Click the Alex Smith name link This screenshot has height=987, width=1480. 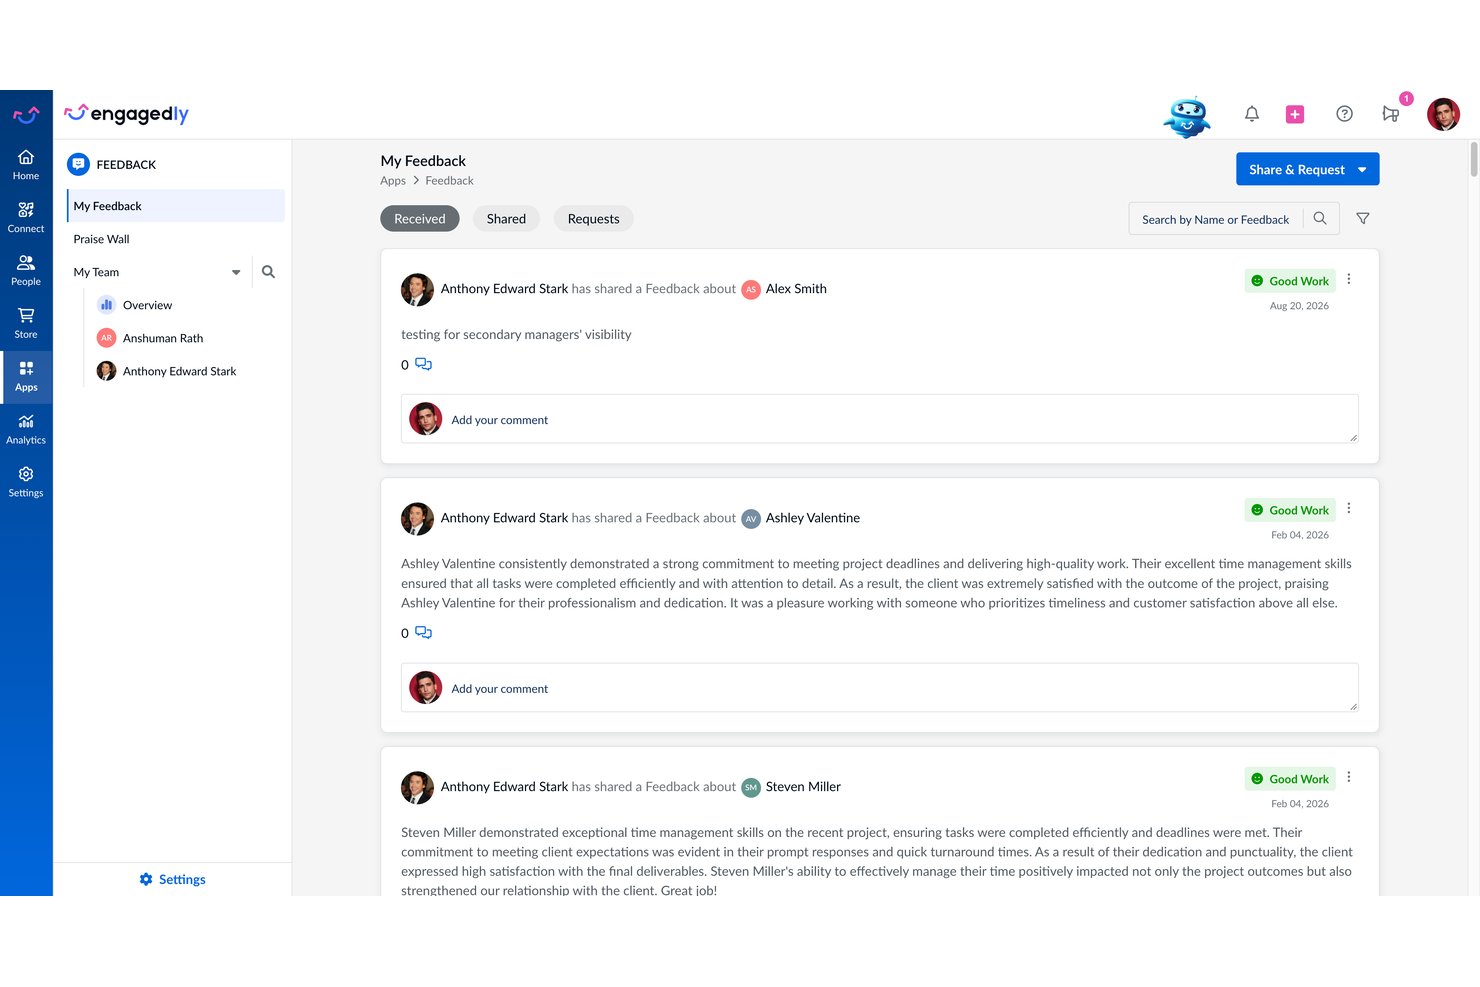point(796,289)
